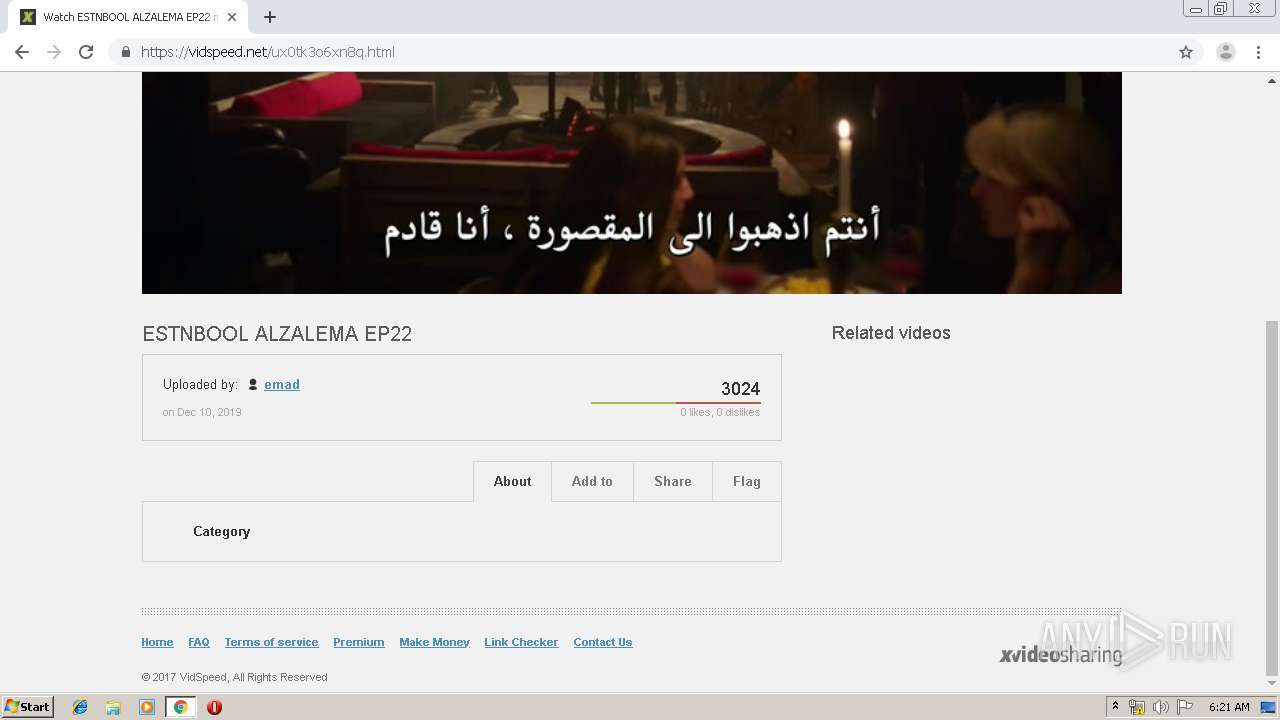The height and width of the screenshot is (720, 1280).
Task: Select the Watch ESTNBOOL ALZALEMA EP22 browser tab
Action: (x=128, y=17)
